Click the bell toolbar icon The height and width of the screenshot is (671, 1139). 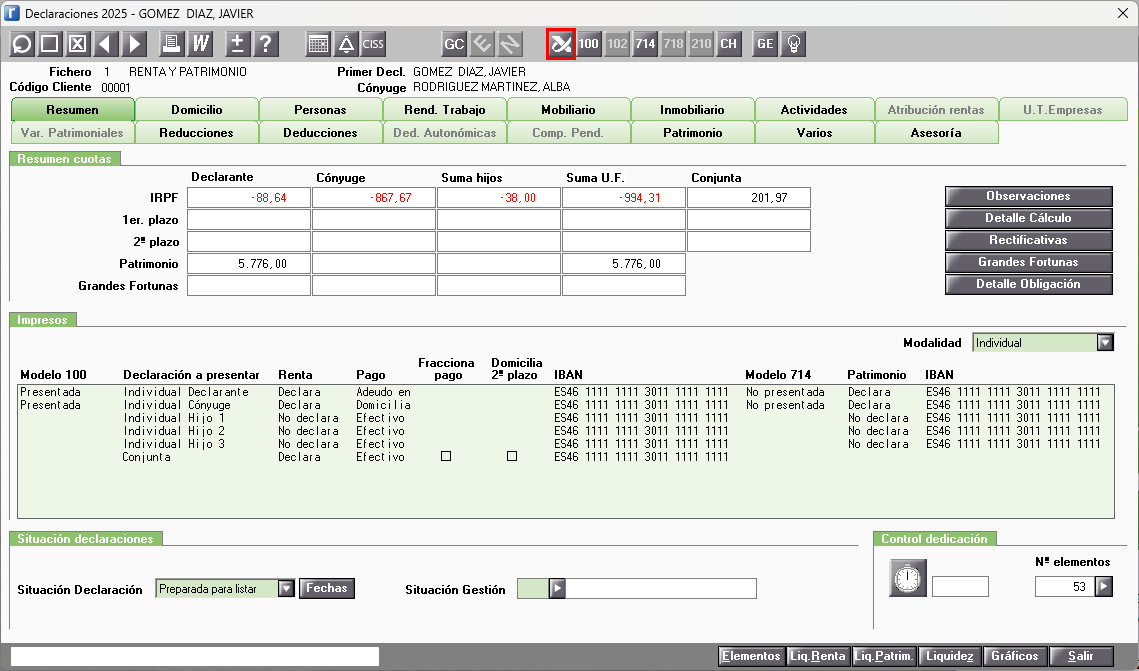click(x=346, y=44)
